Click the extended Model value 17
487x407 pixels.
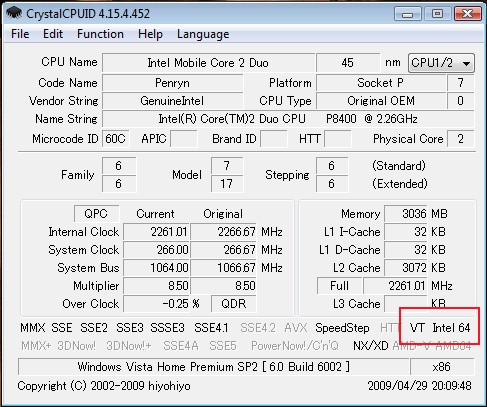(227, 184)
